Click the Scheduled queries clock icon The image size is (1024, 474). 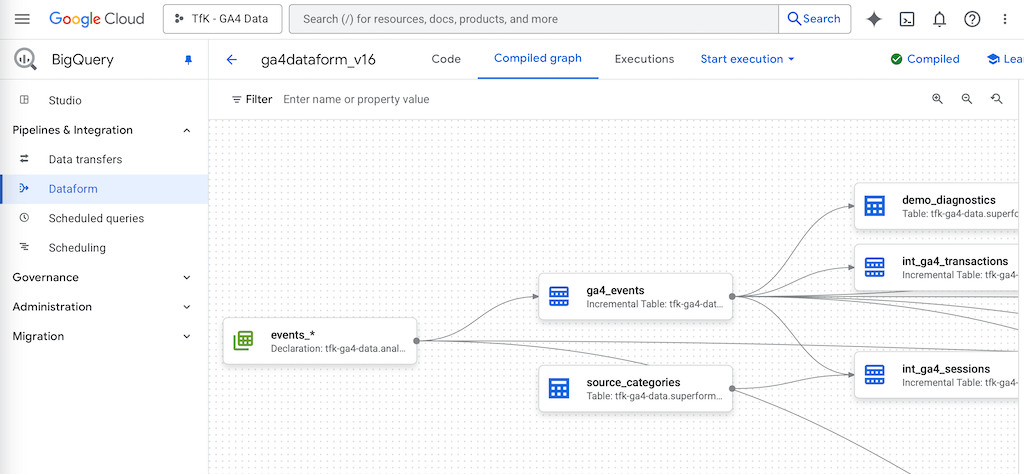pos(25,217)
